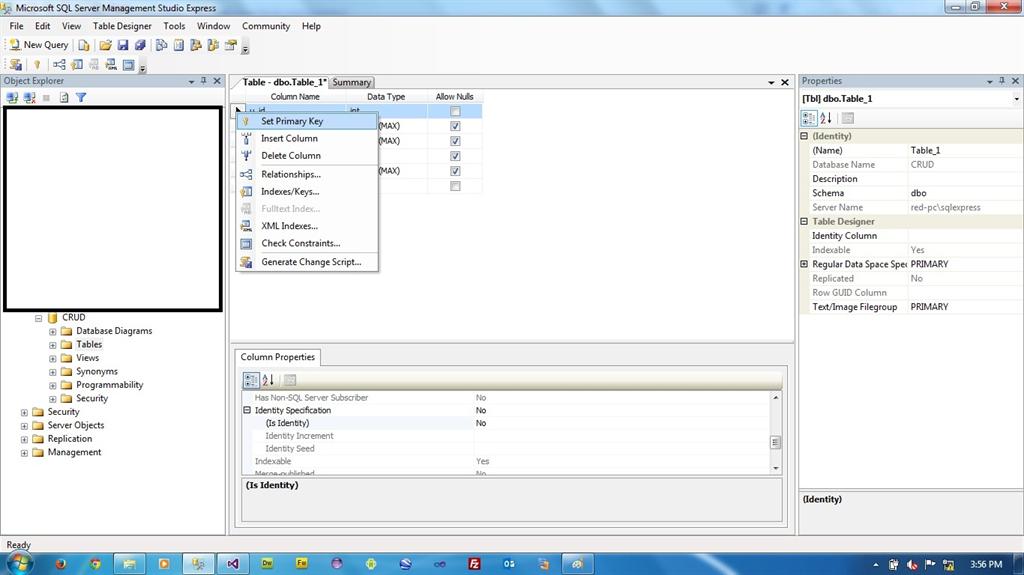Collapse the CRUD database node
Image resolution: width=1024 pixels, height=575 pixels.
[39, 318]
